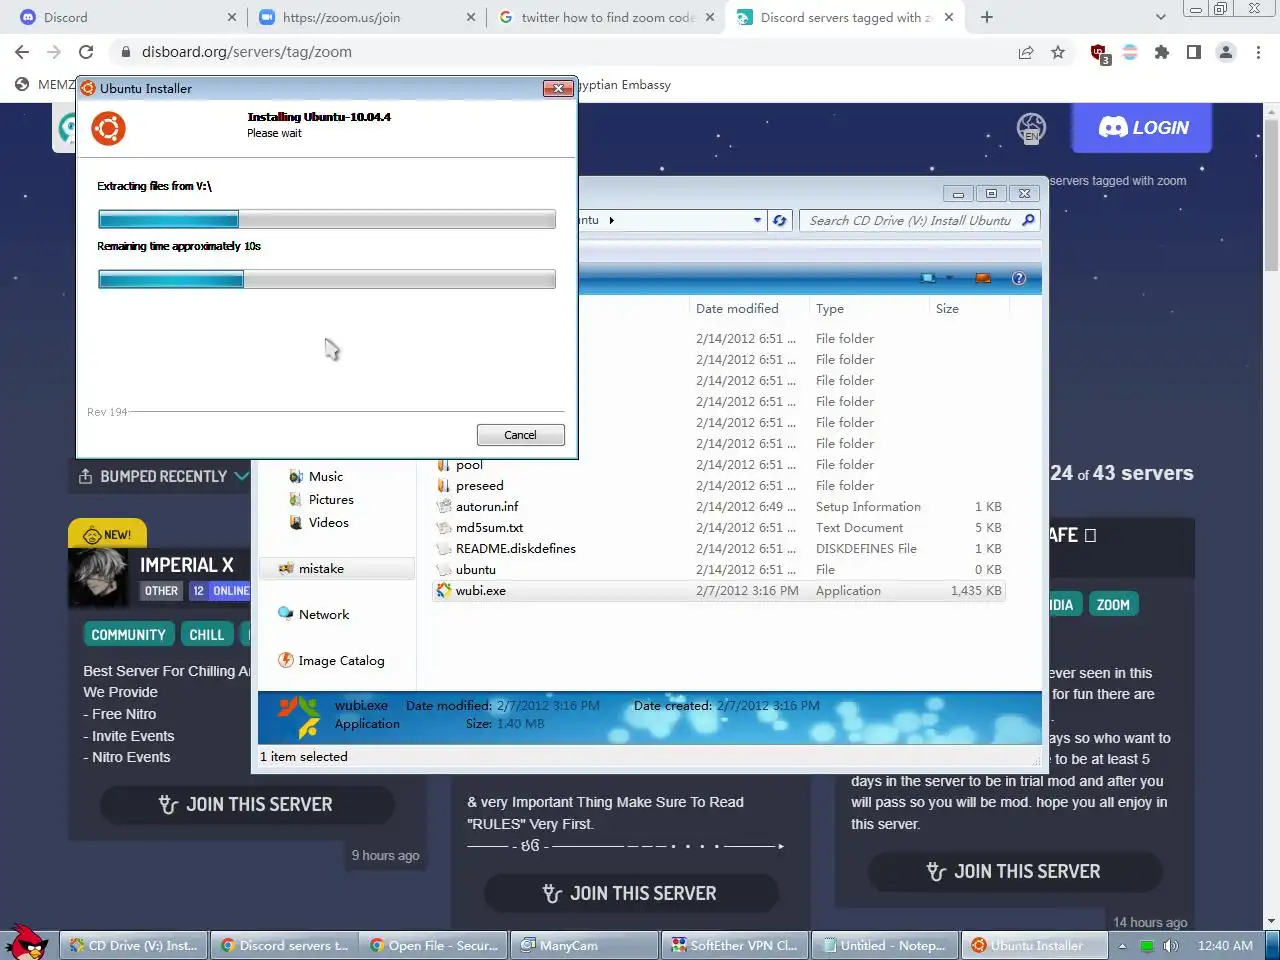Close the Discord servers tagged tab

coord(949,17)
